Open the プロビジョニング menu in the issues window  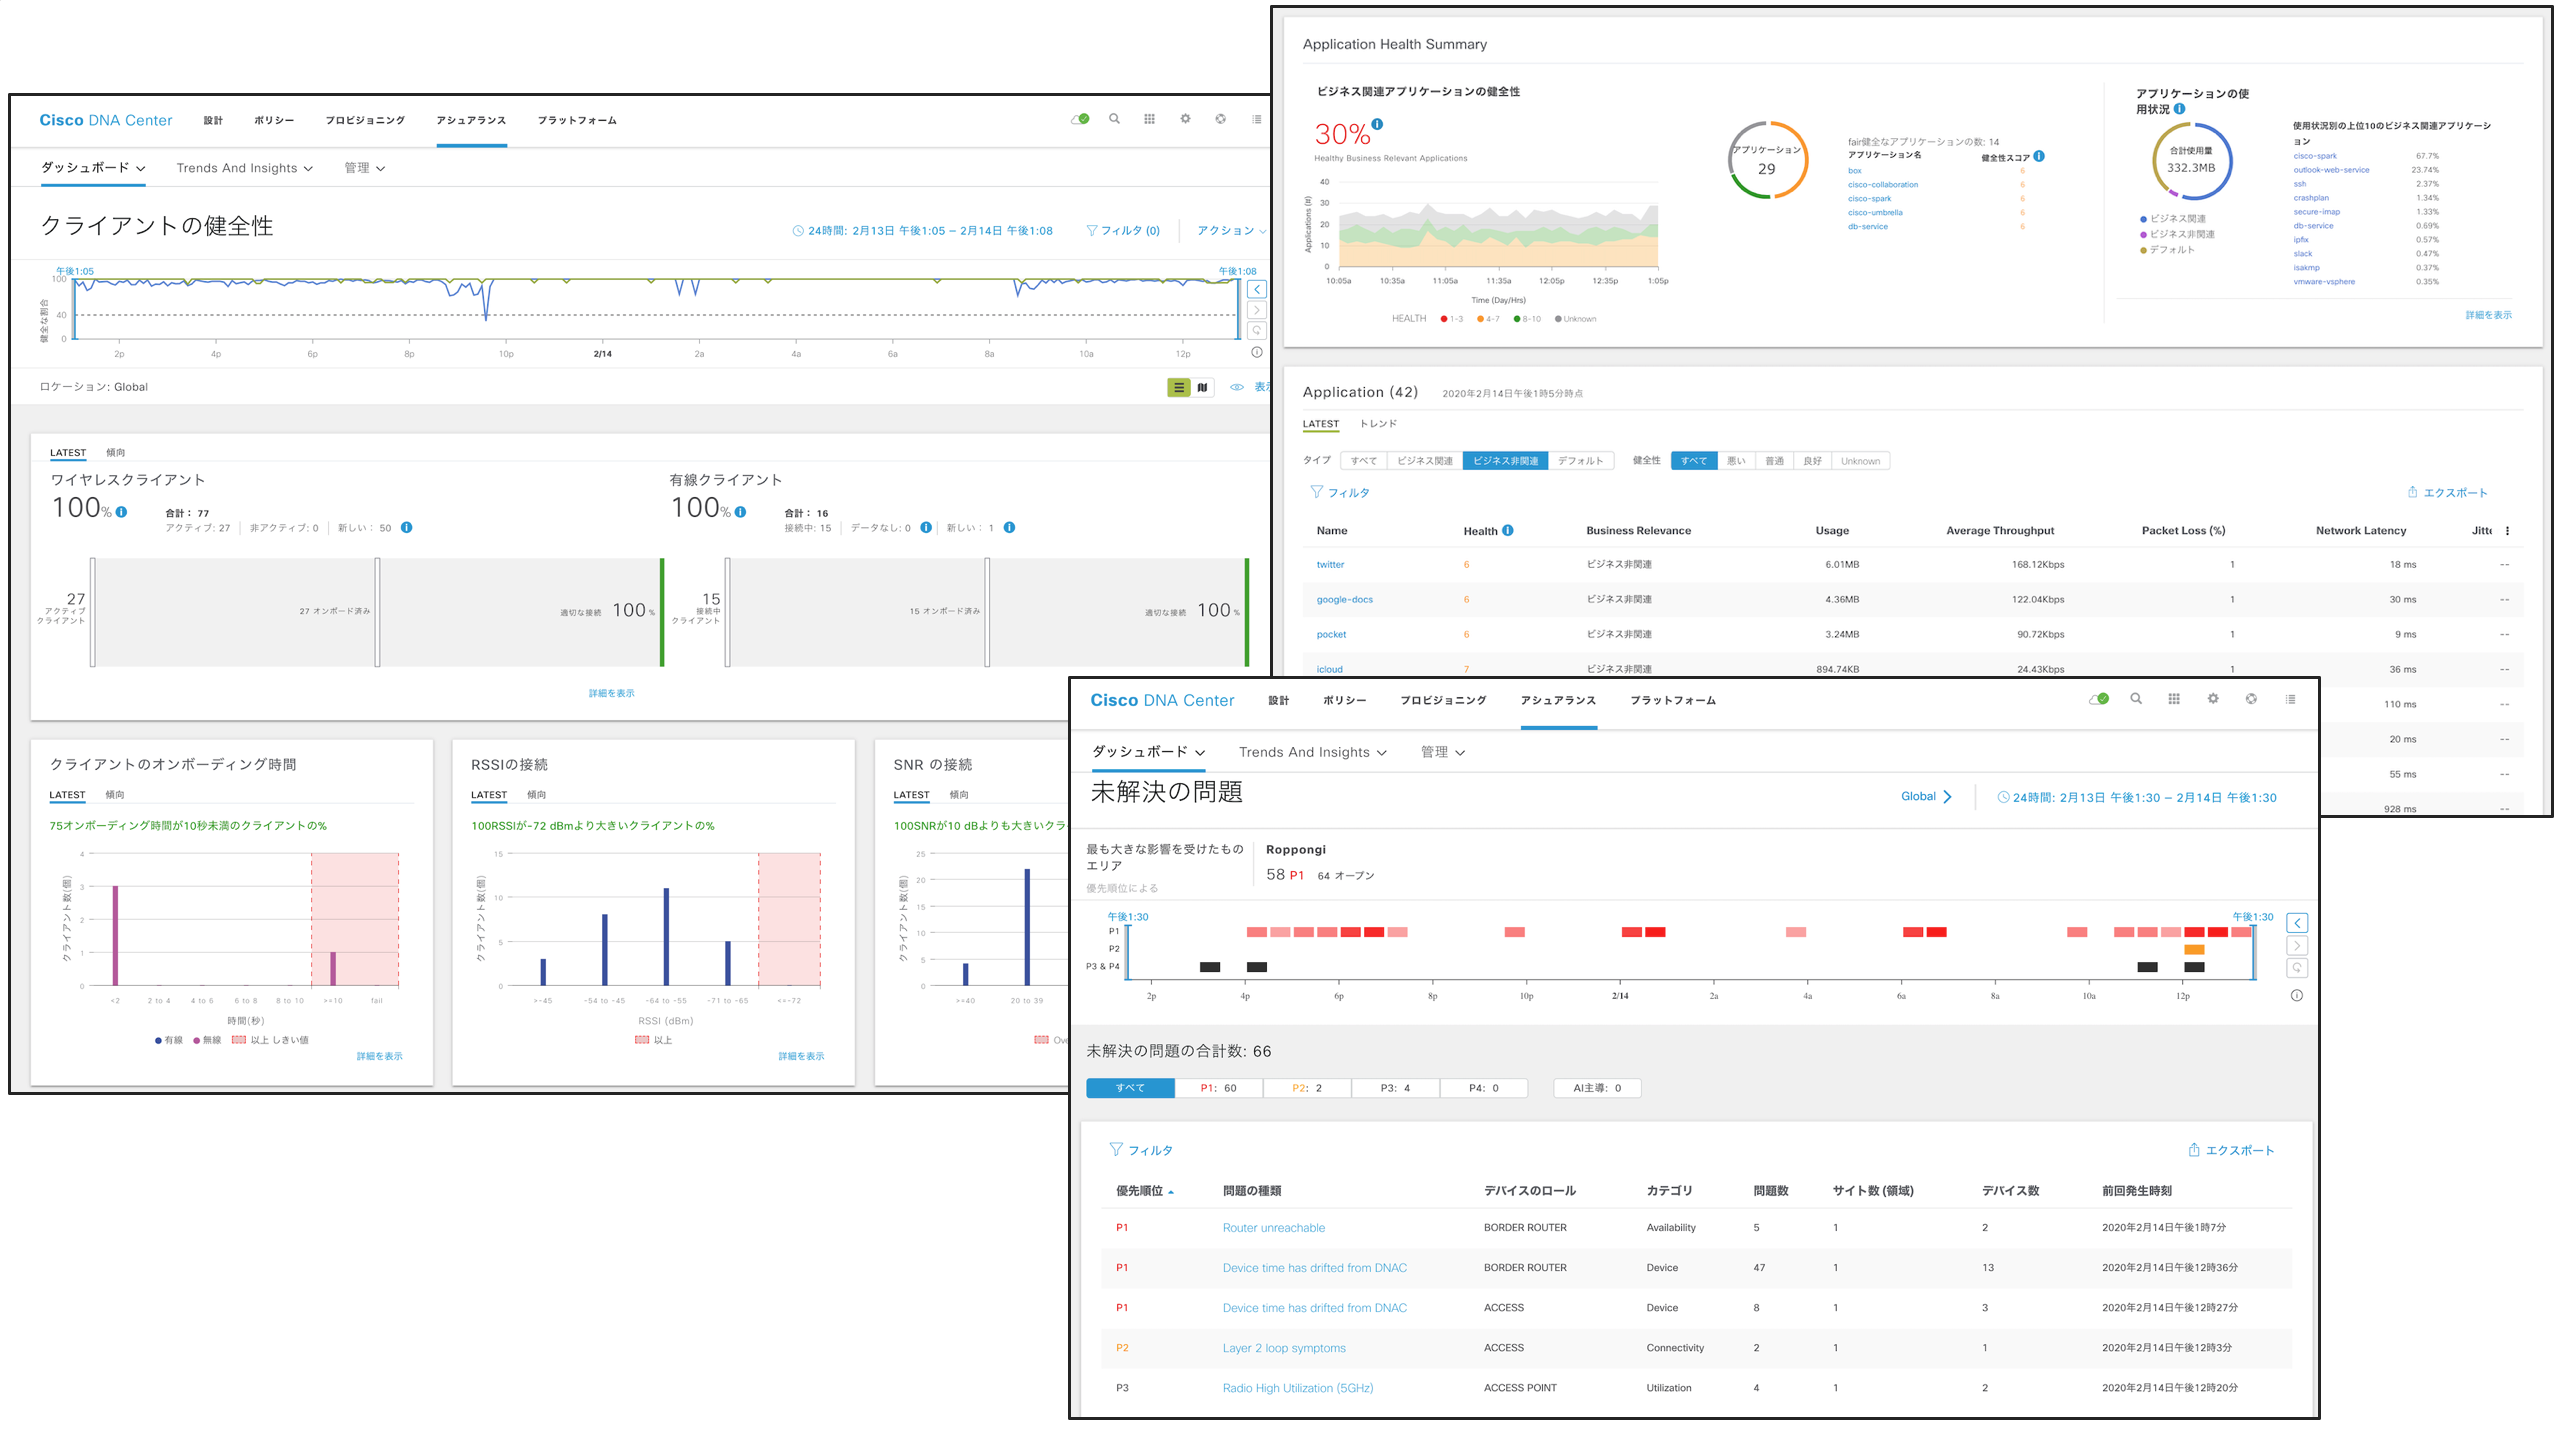pos(1443,700)
